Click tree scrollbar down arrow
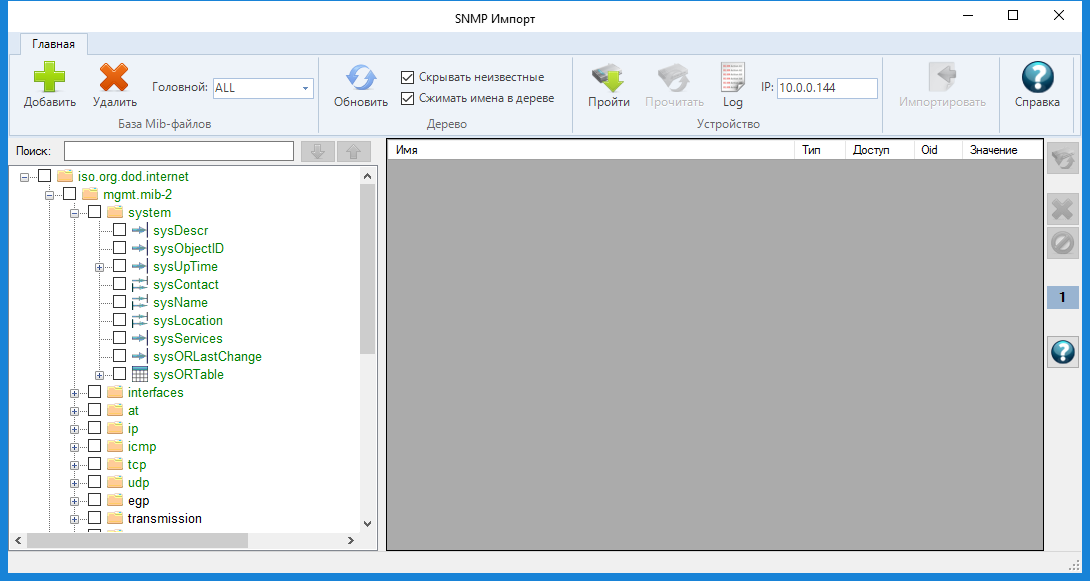 [368, 524]
